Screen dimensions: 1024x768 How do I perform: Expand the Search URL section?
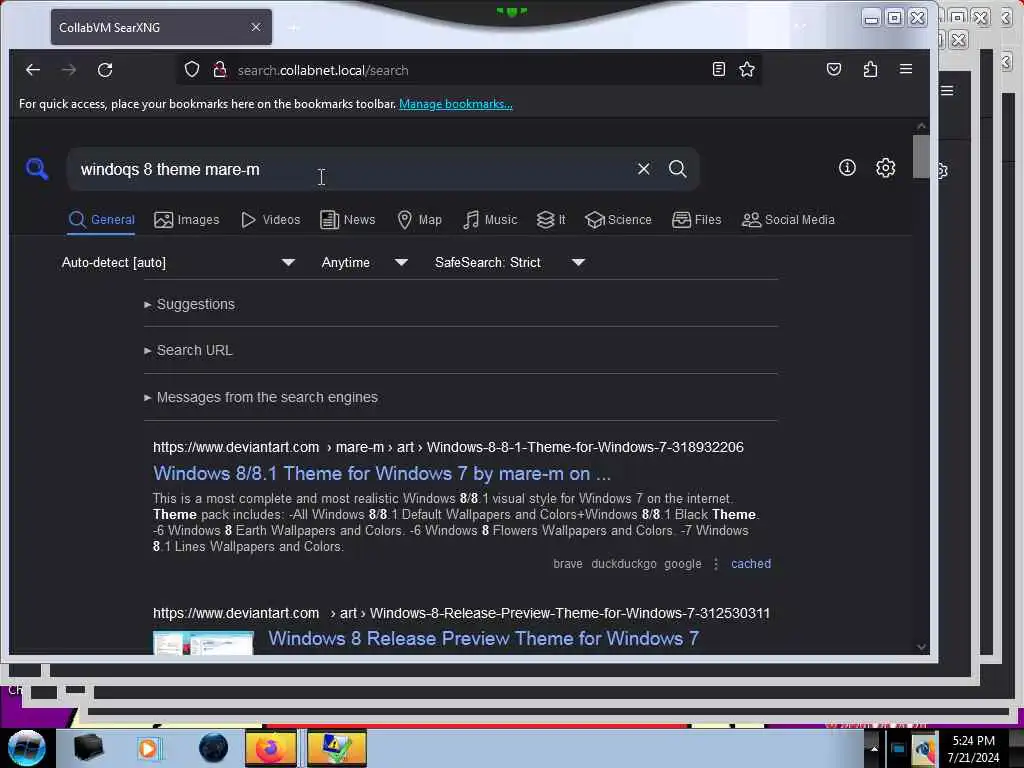click(188, 351)
